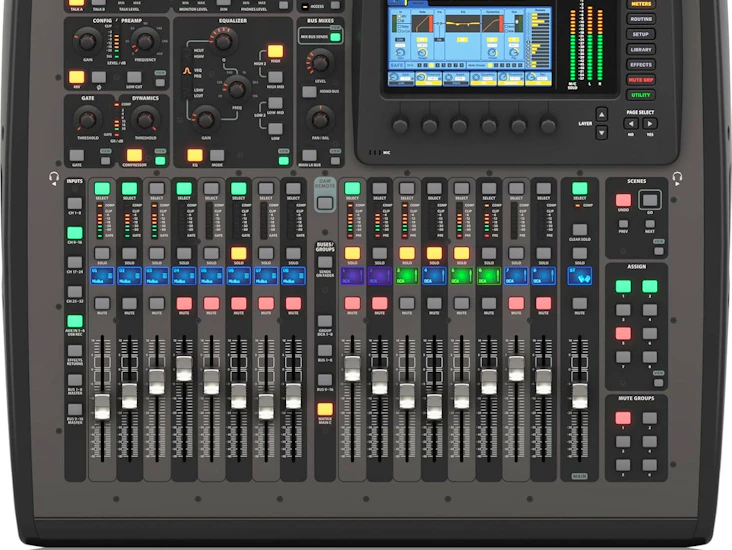Image resolution: width=732 pixels, height=550 pixels.
Task: Toggle MUTE GROUPS button 2
Action: (649, 418)
